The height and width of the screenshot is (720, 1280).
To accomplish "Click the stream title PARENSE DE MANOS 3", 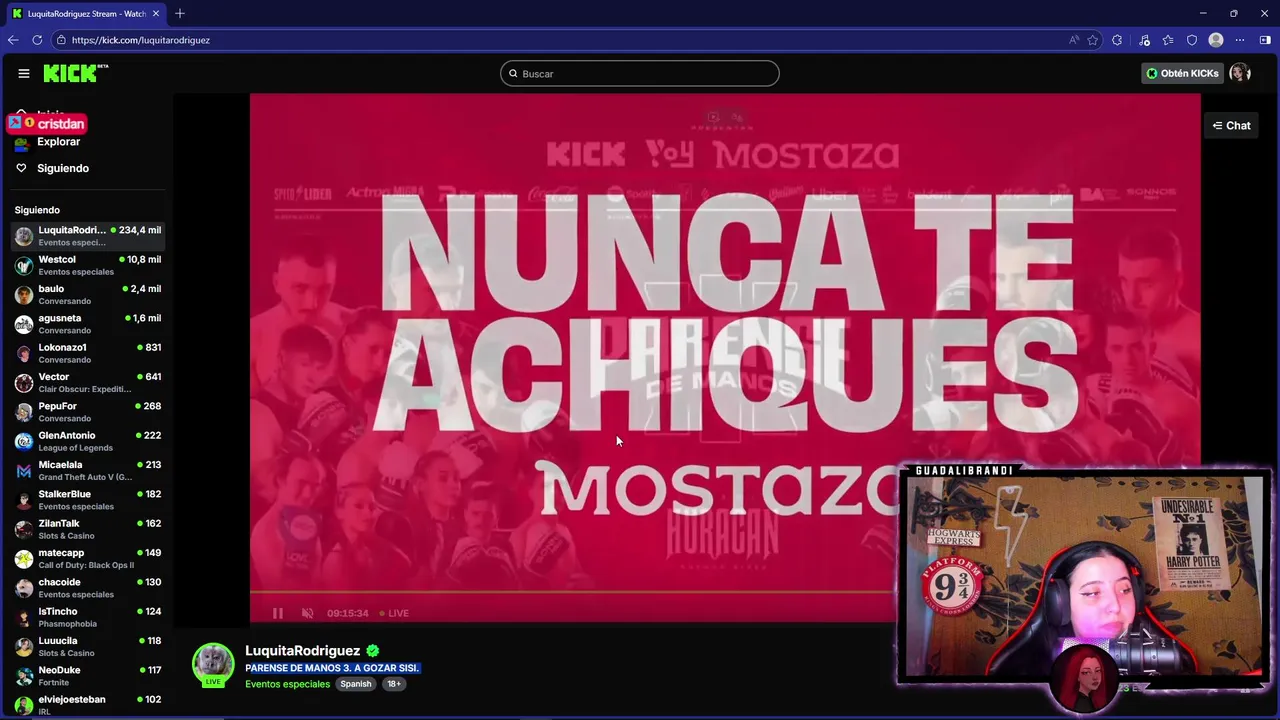I will pyautogui.click(x=332, y=668).
